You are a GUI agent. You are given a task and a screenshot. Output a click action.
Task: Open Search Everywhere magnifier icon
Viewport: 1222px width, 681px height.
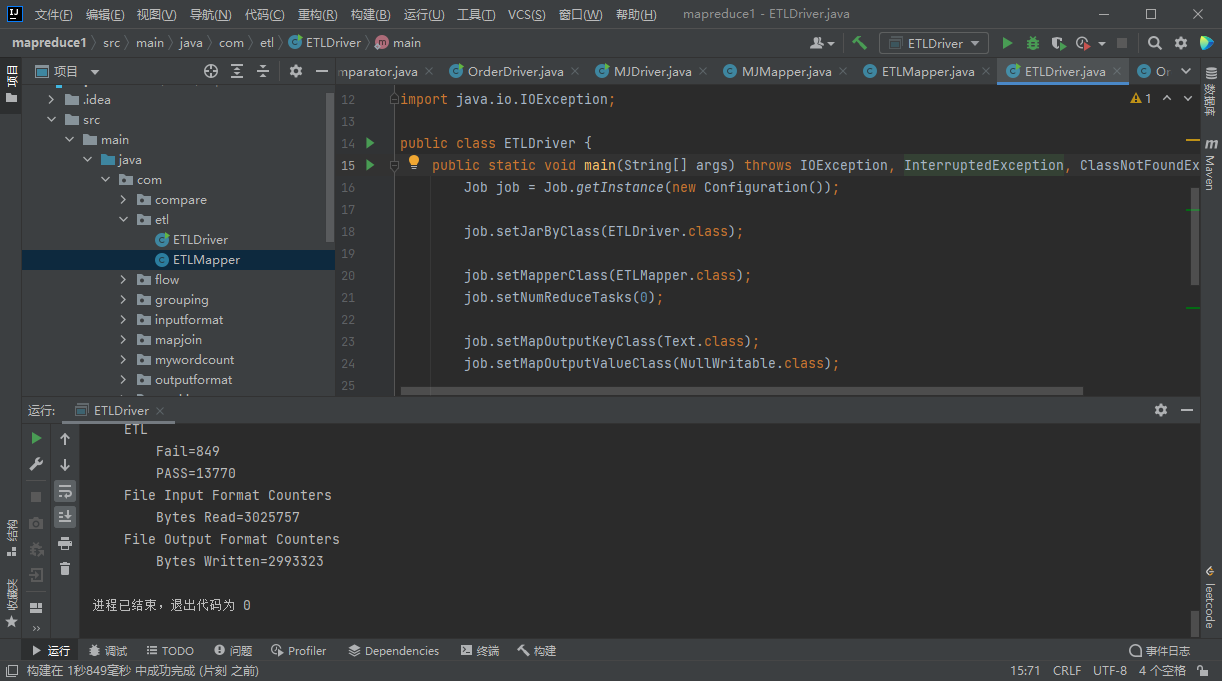pyautogui.click(x=1155, y=43)
